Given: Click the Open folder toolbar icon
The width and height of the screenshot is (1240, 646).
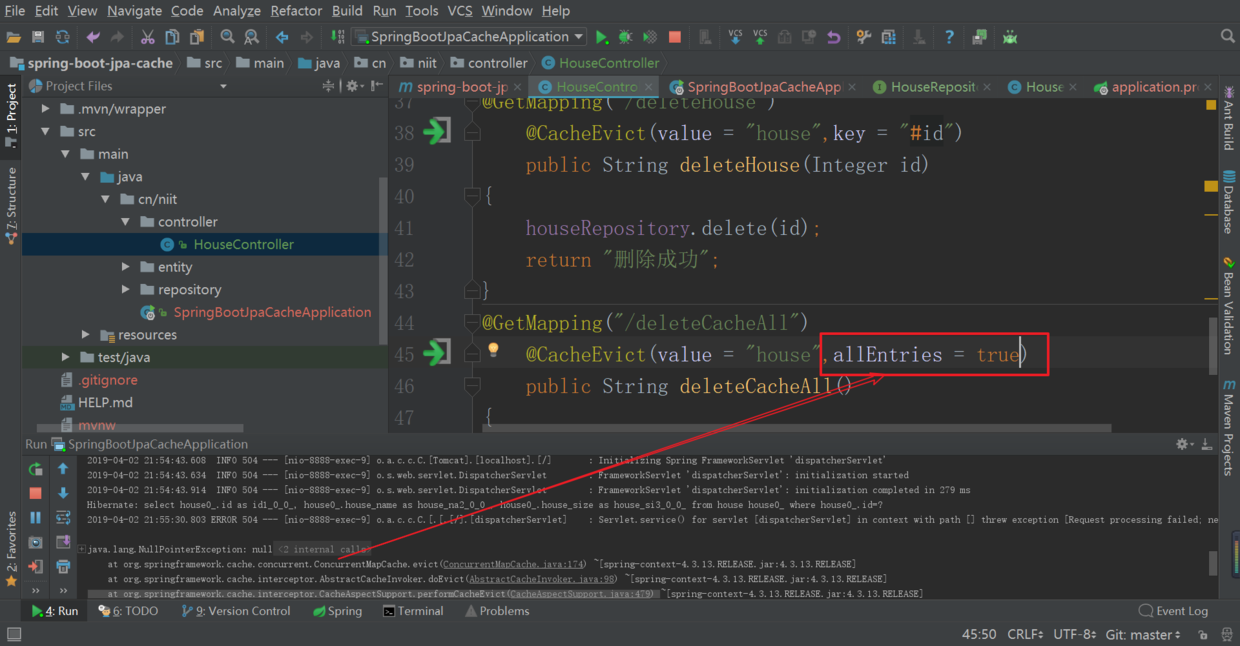Looking at the screenshot, I should [14, 37].
